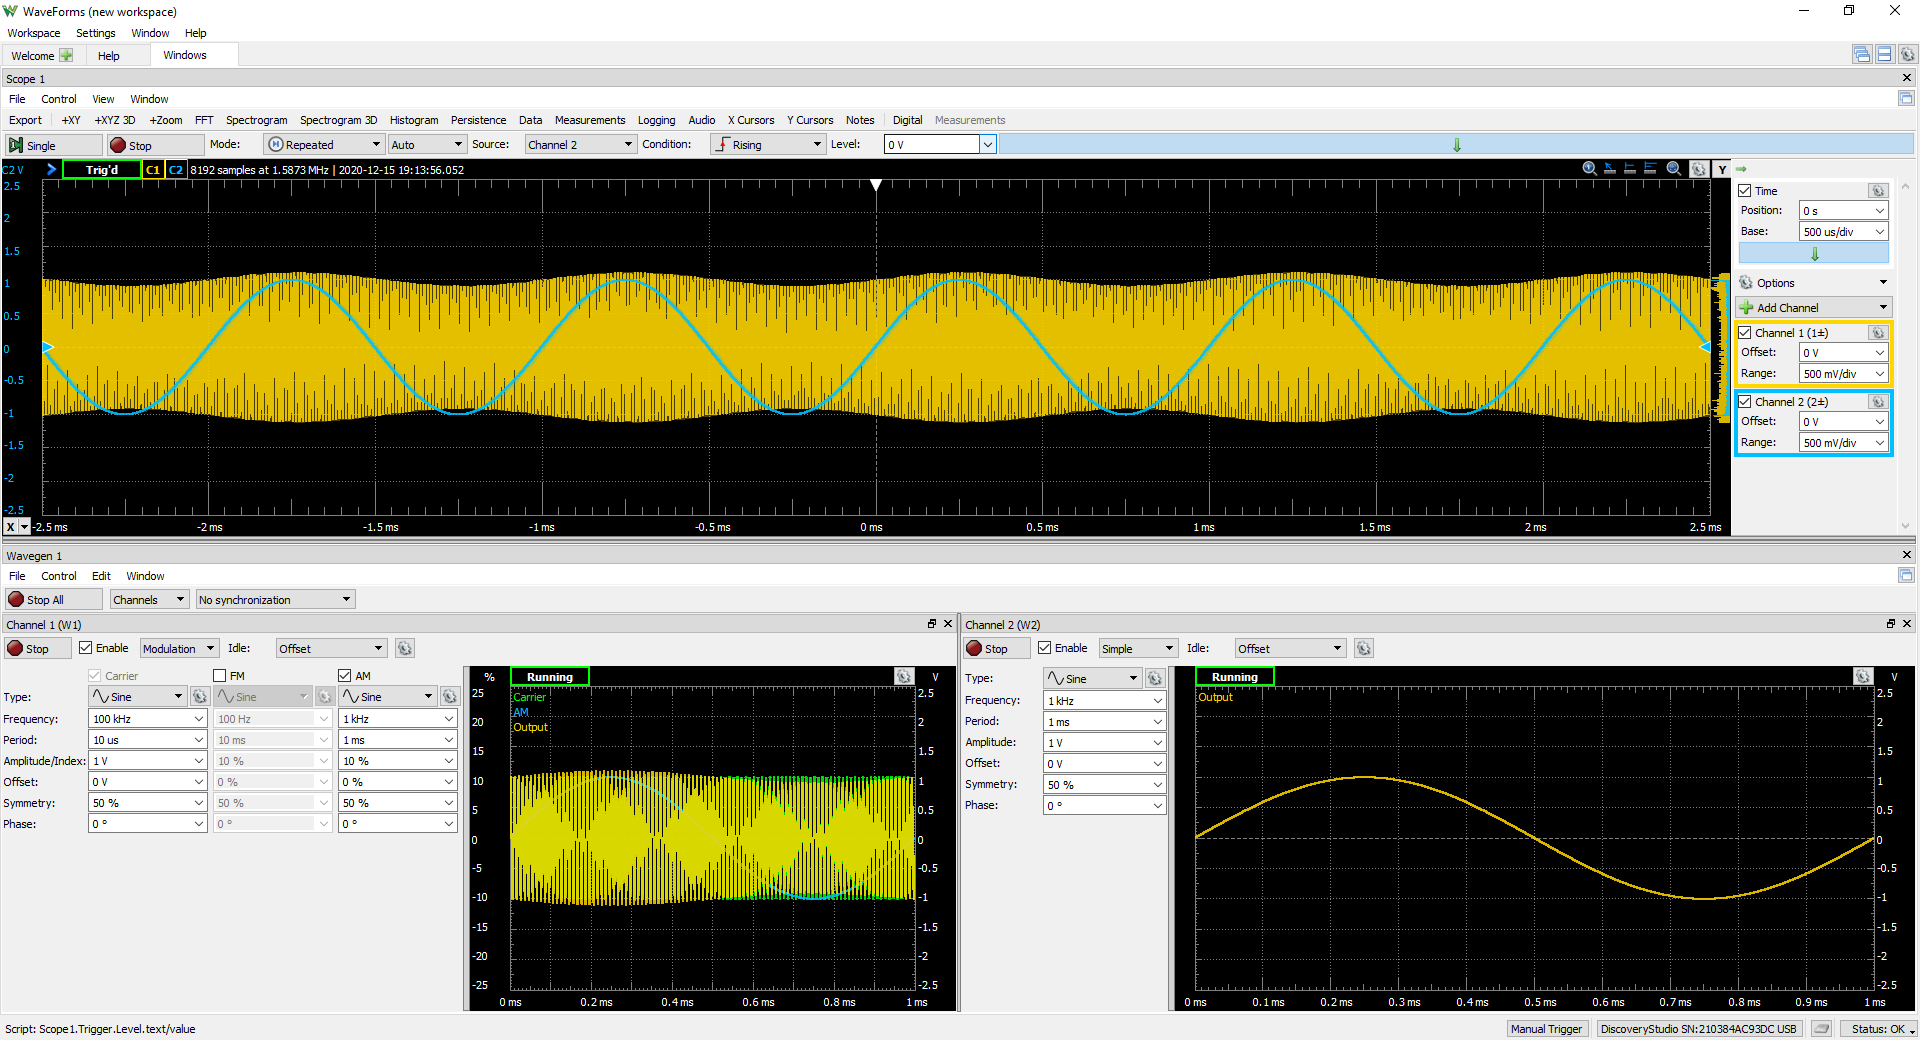Click the Single acquisition button
The image size is (1920, 1040).
[x=54, y=145]
